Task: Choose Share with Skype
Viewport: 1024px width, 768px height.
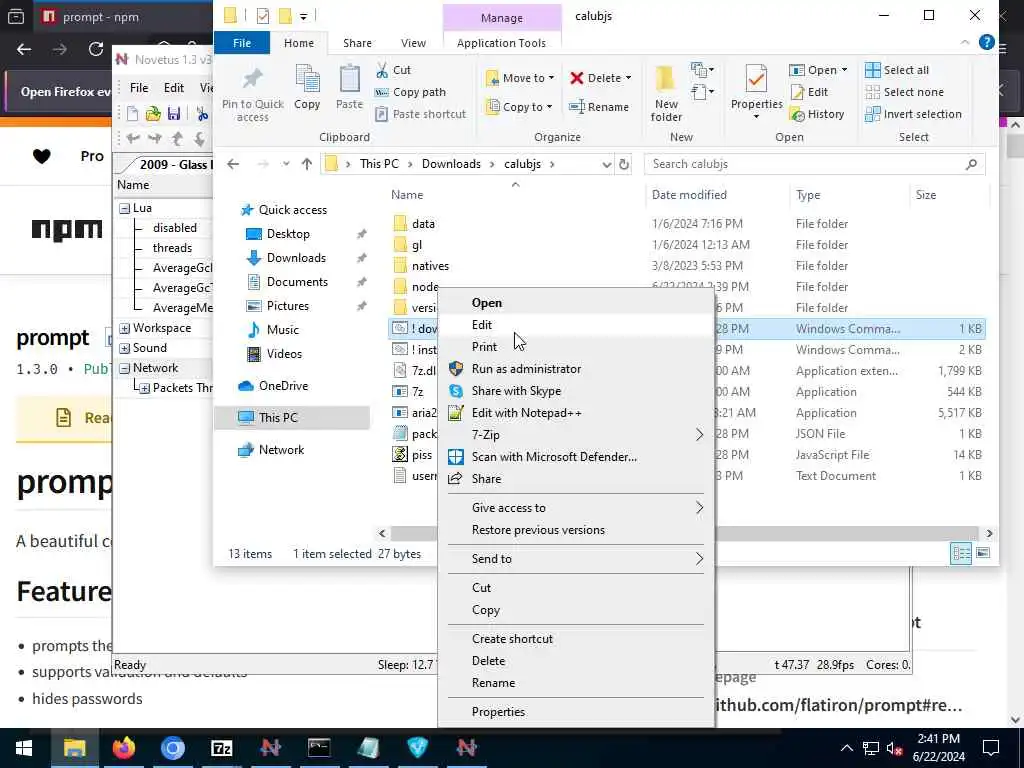Action: click(x=575, y=391)
